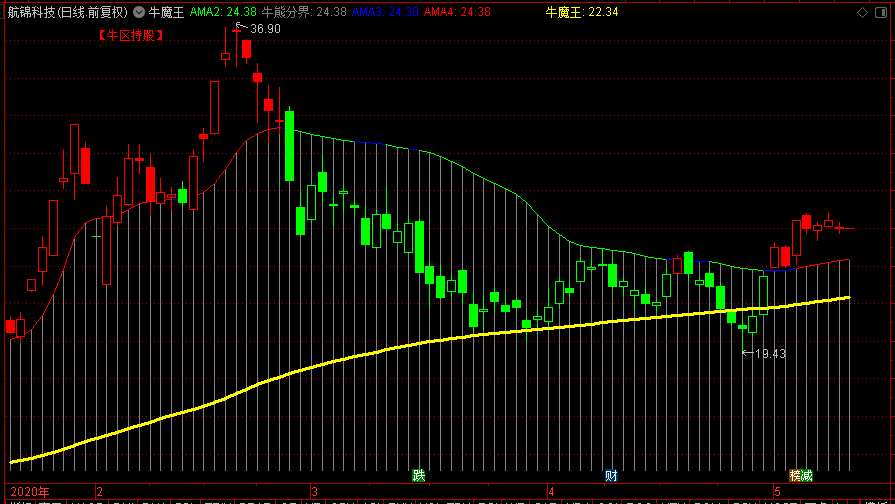Select the 19.43 low price label
This screenshot has width=895, height=504.
770,354
